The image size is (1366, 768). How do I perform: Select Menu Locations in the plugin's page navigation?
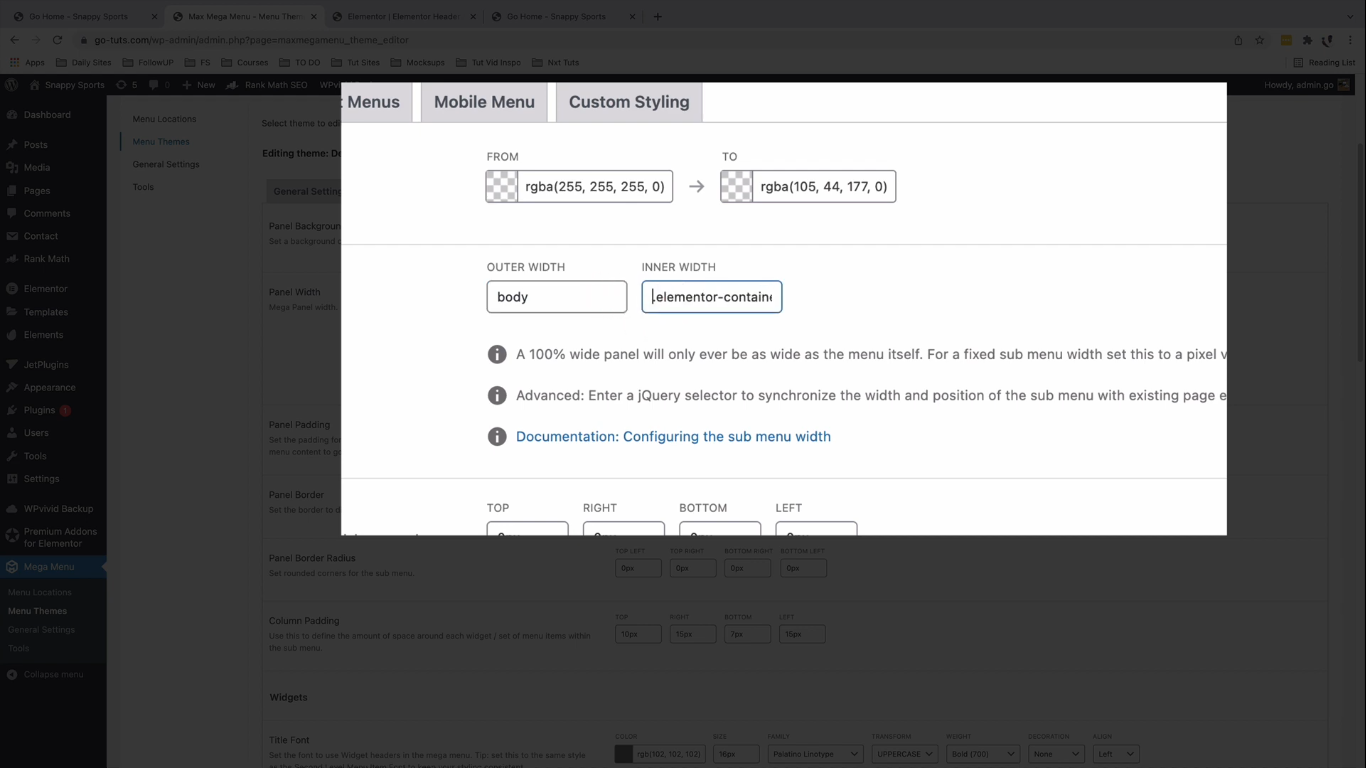[164, 119]
